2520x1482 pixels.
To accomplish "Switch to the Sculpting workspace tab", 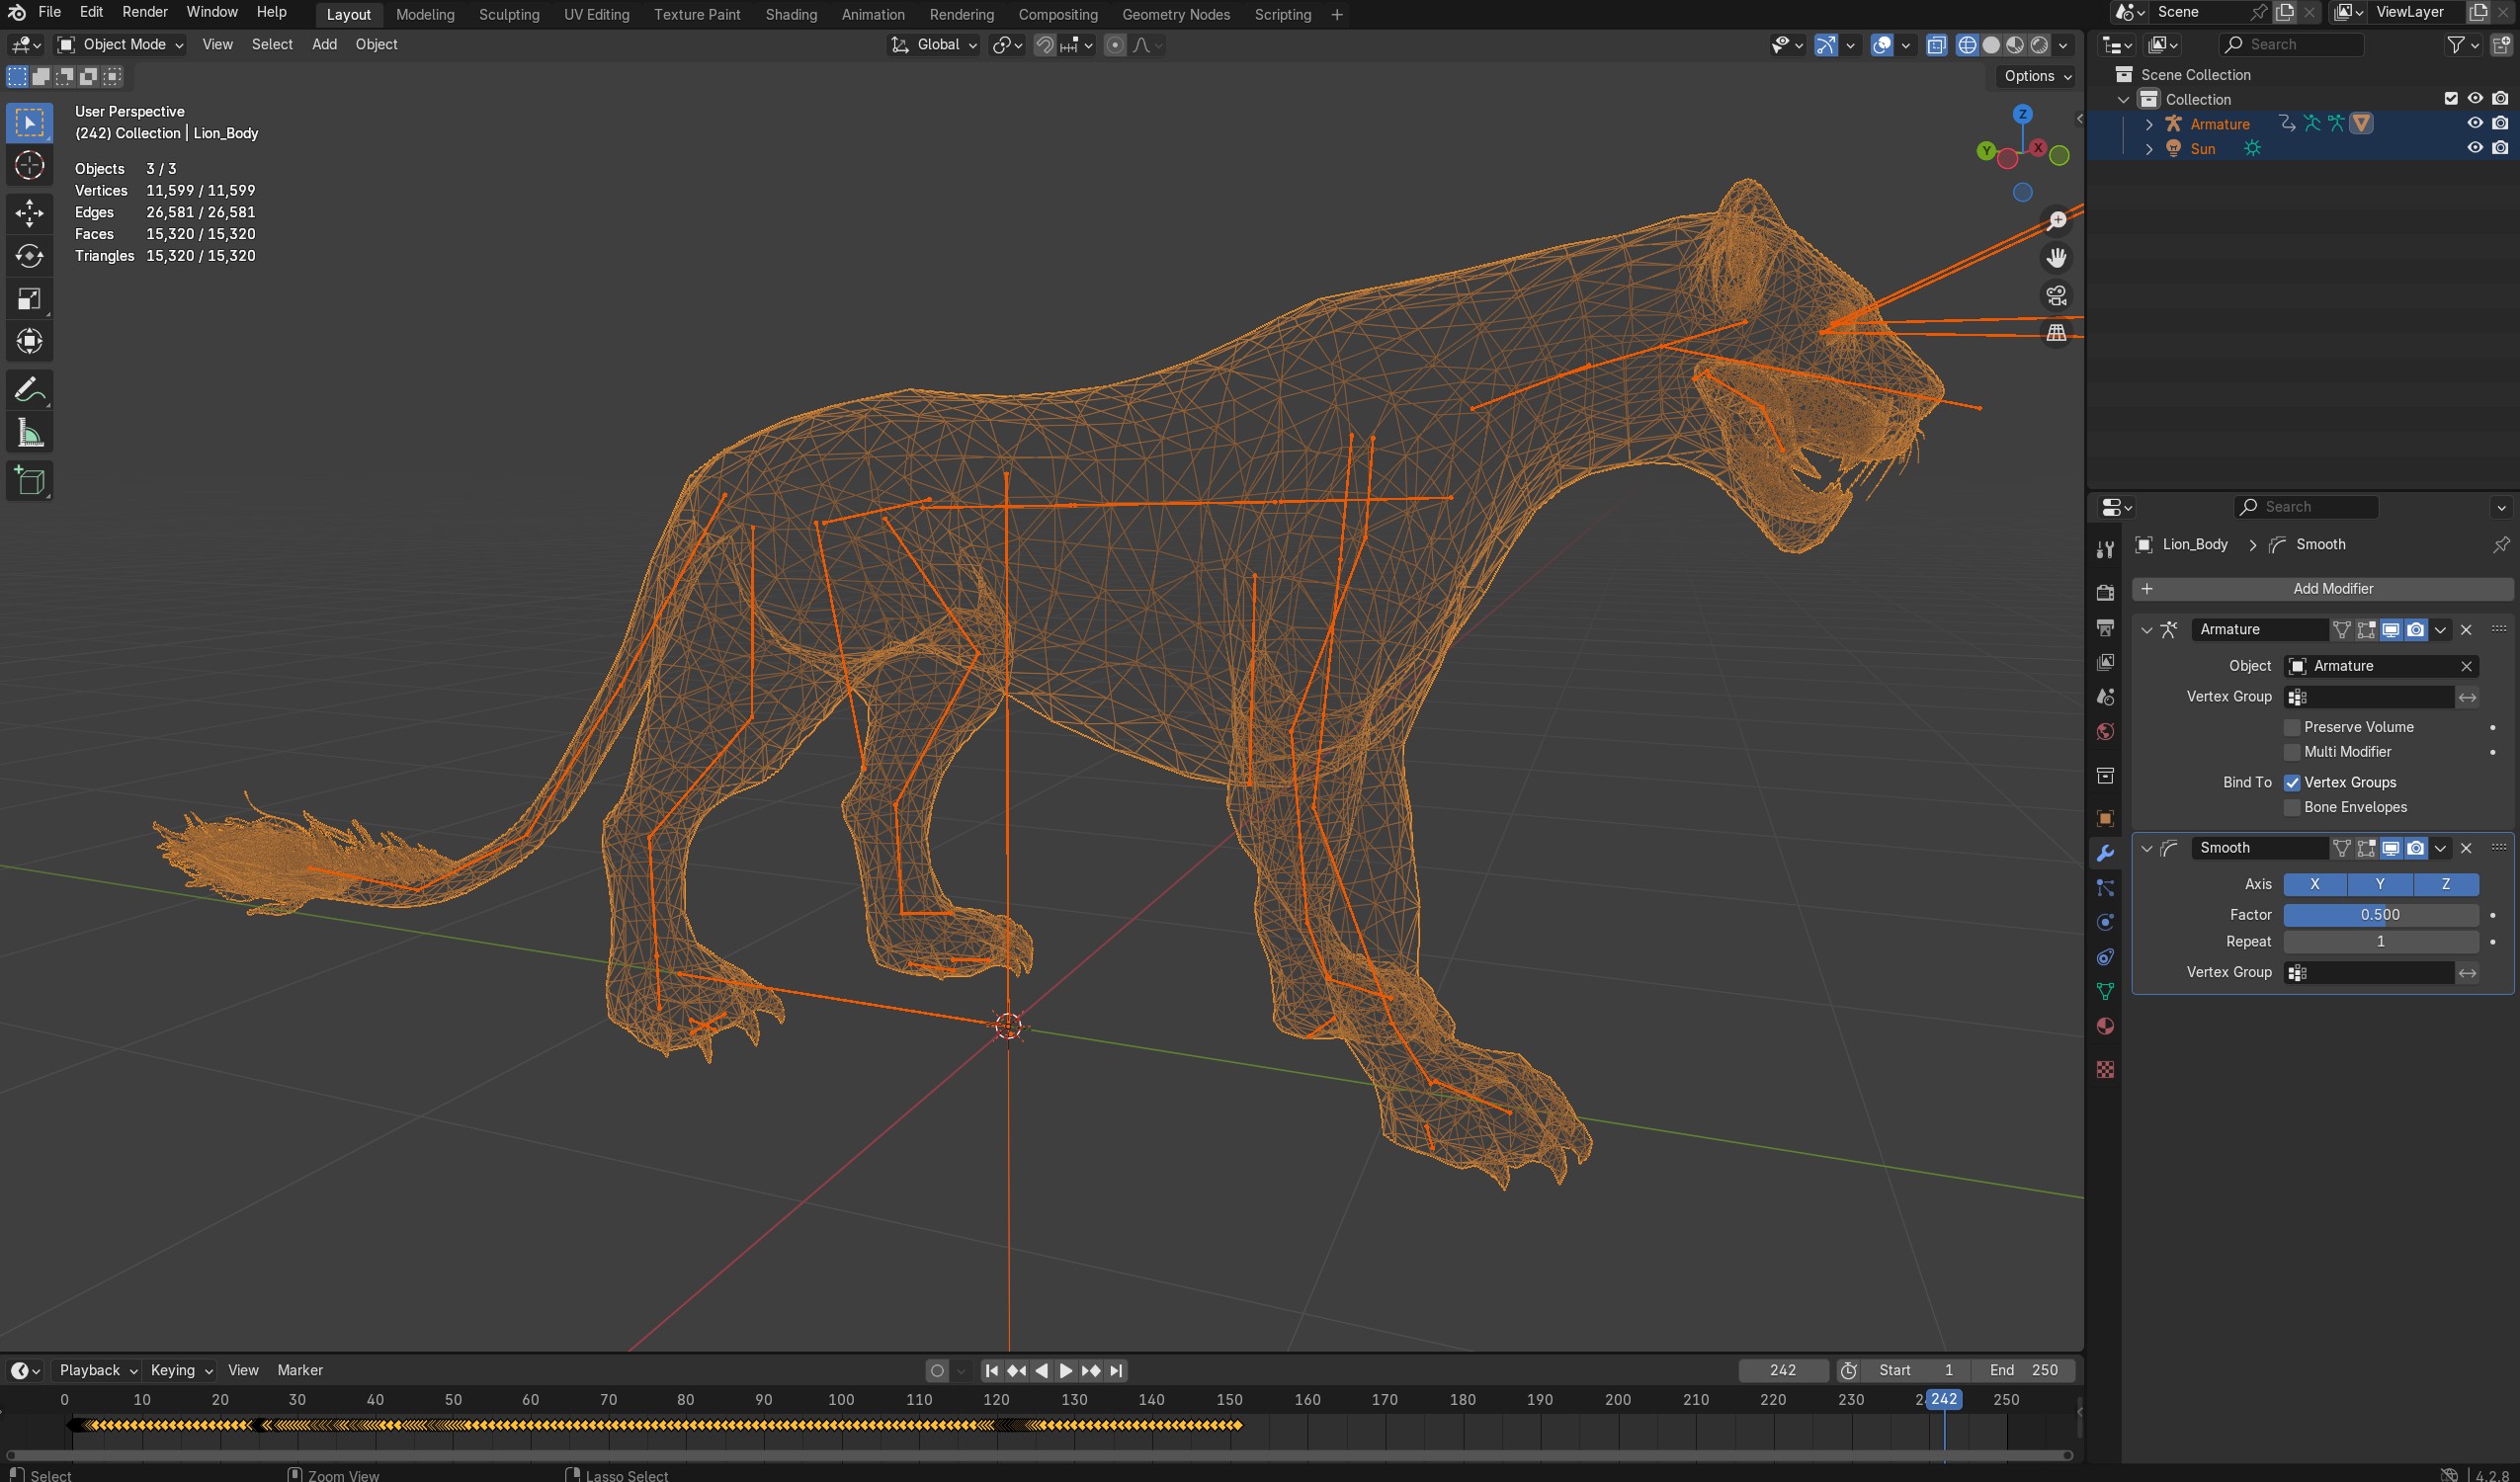I will (509, 14).
